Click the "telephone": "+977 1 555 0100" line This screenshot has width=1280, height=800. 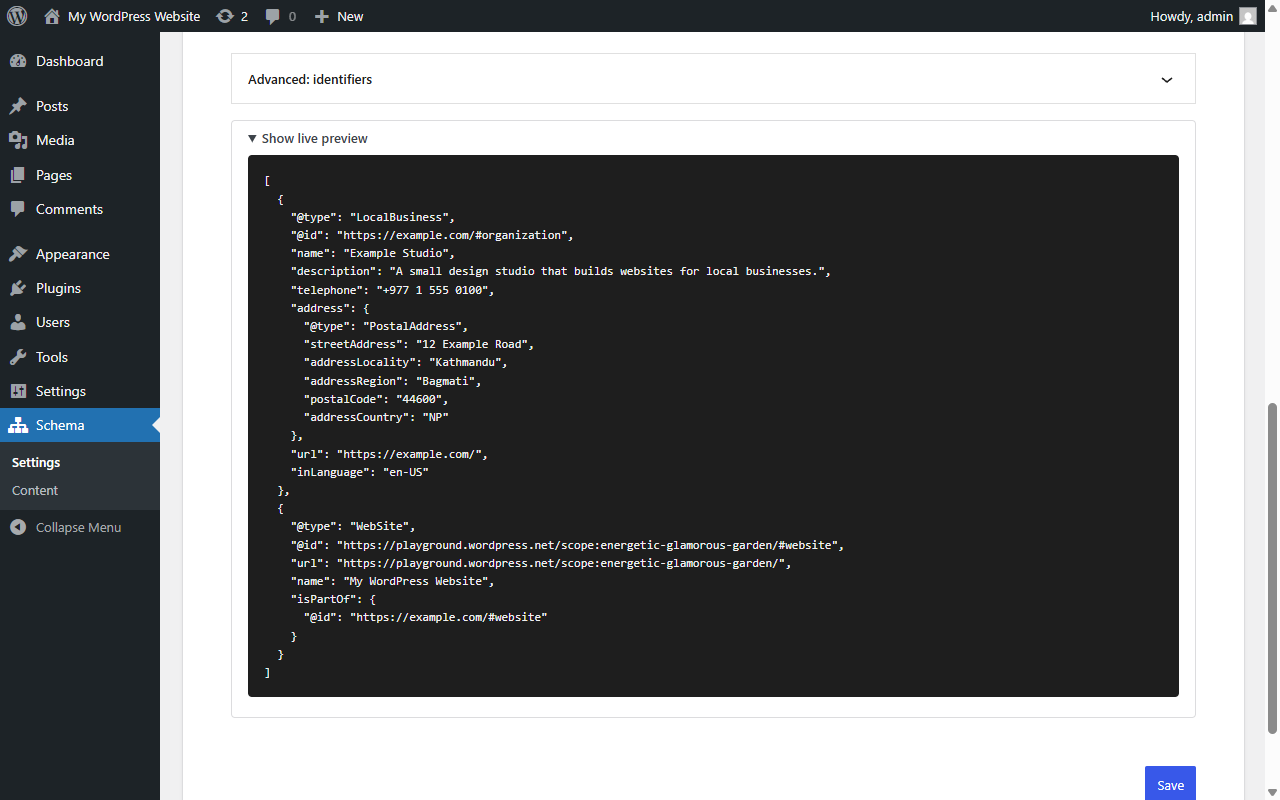[392, 290]
